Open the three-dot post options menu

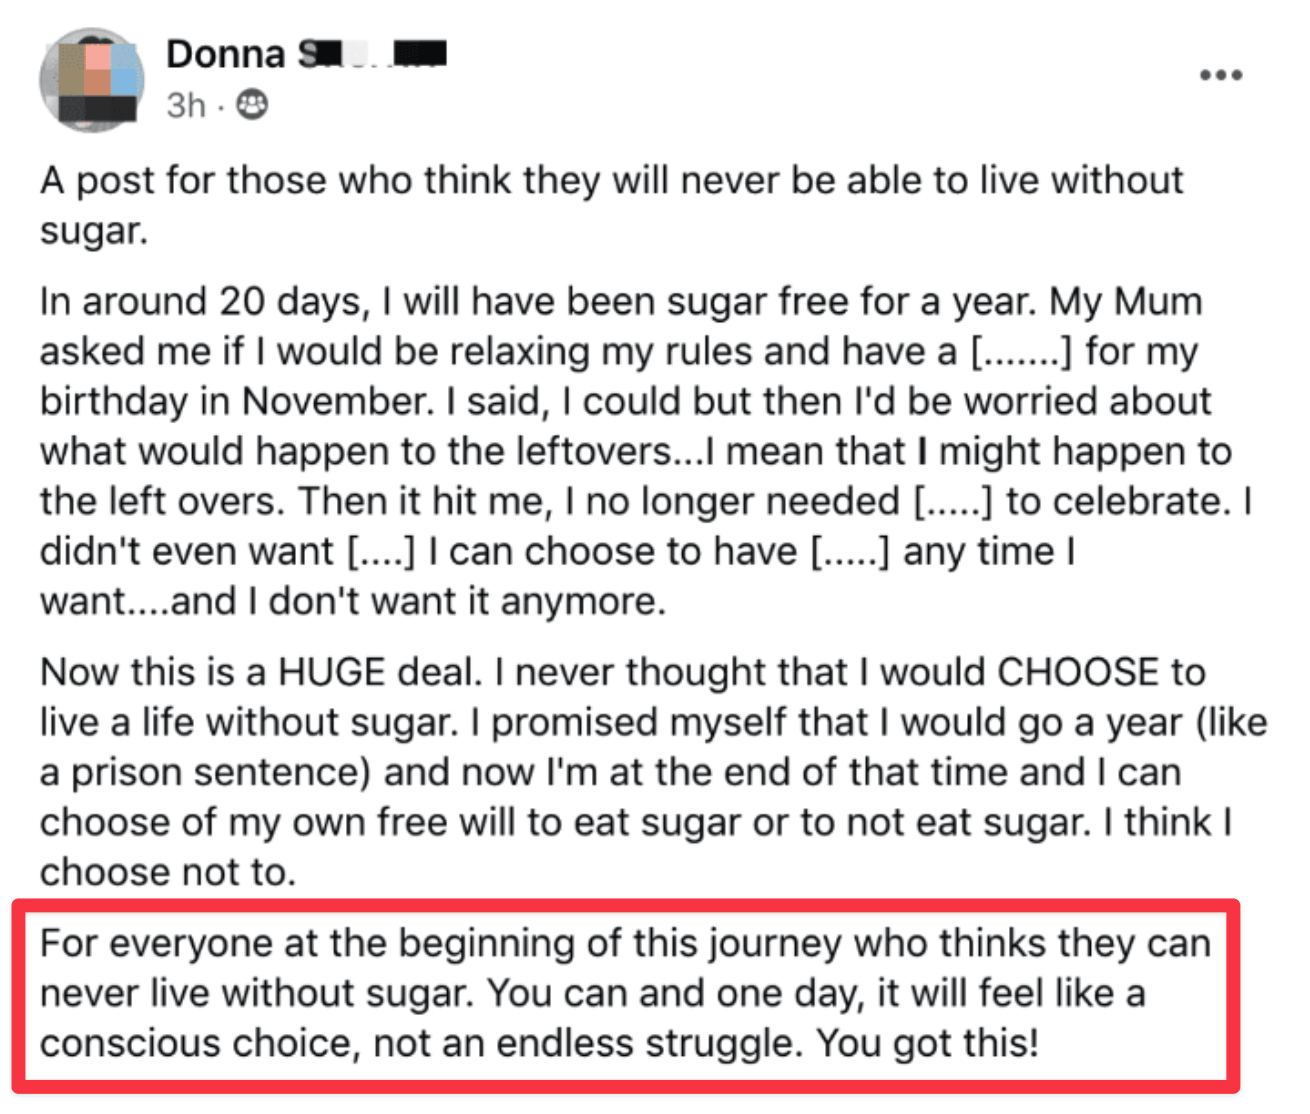coord(1221,76)
